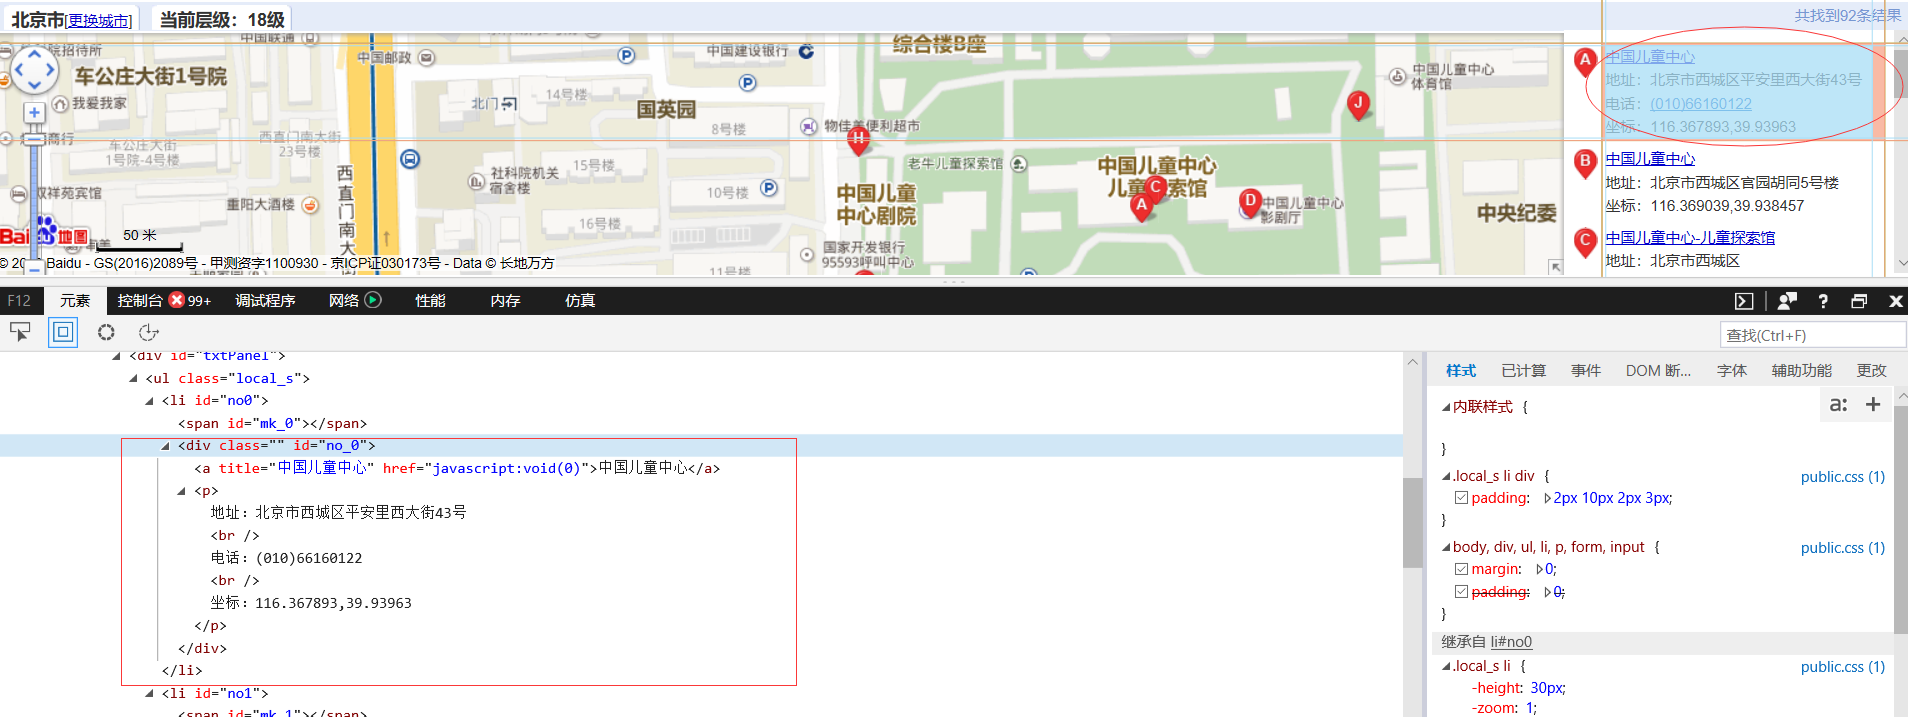Image resolution: width=1908 pixels, height=717 pixels.
Task: Collapse the .local_s li div rule
Action: point(1446,477)
